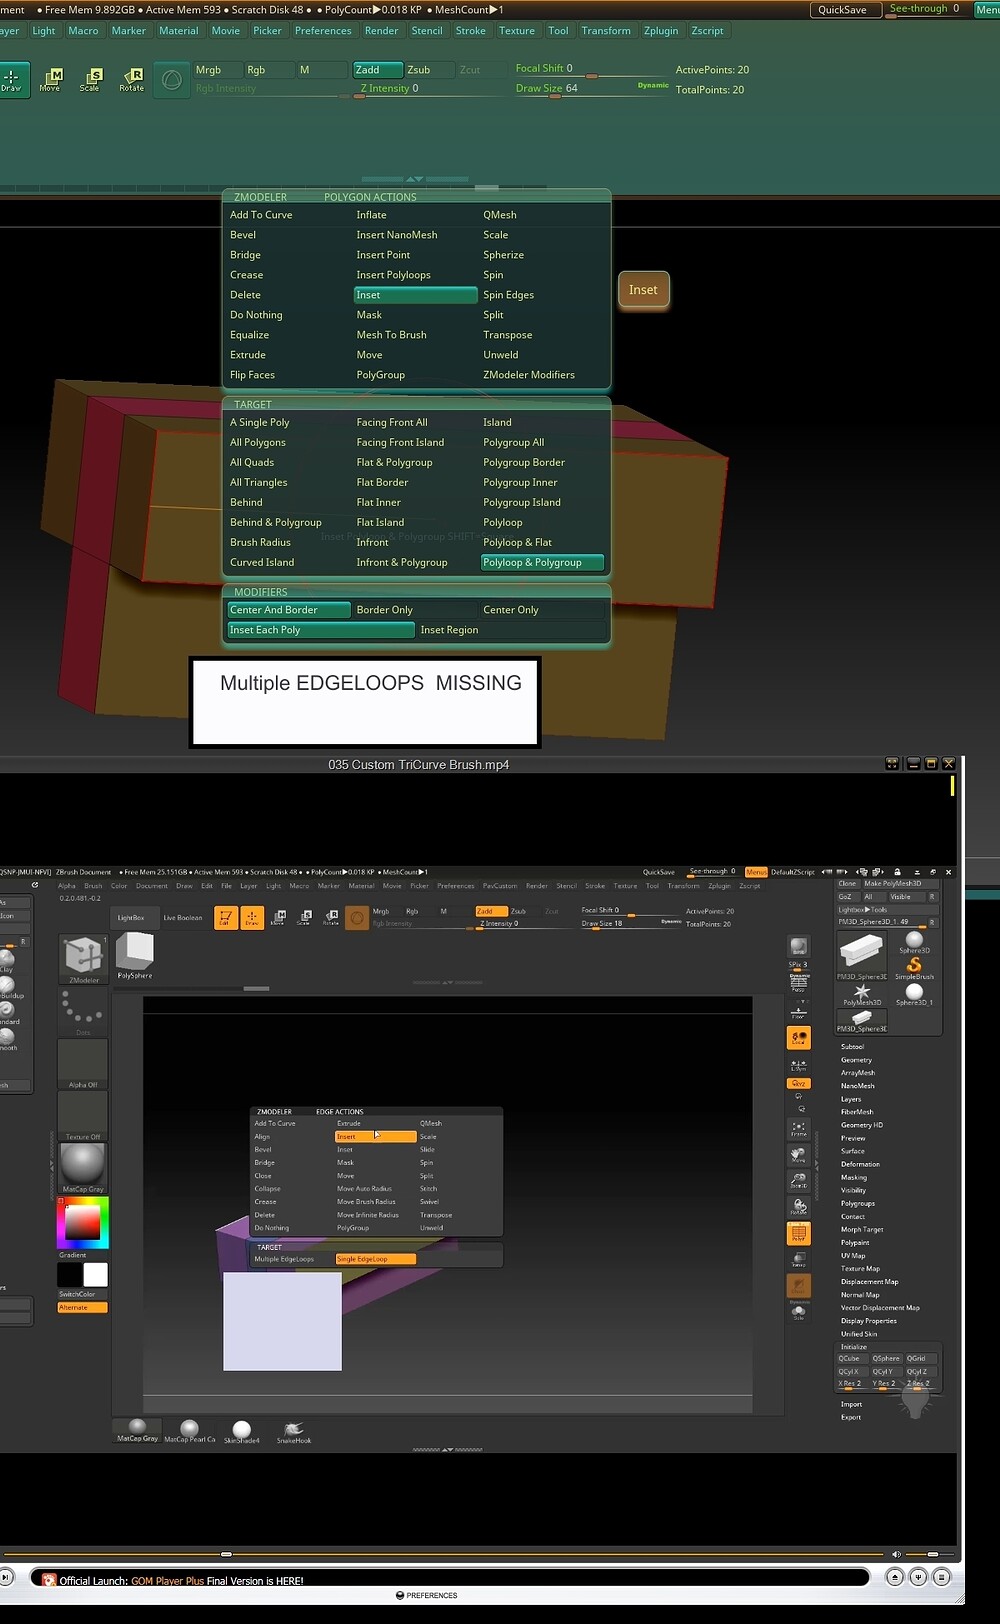Select Polyloop & Flat target
This screenshot has height=1624, width=1000.
coord(517,542)
